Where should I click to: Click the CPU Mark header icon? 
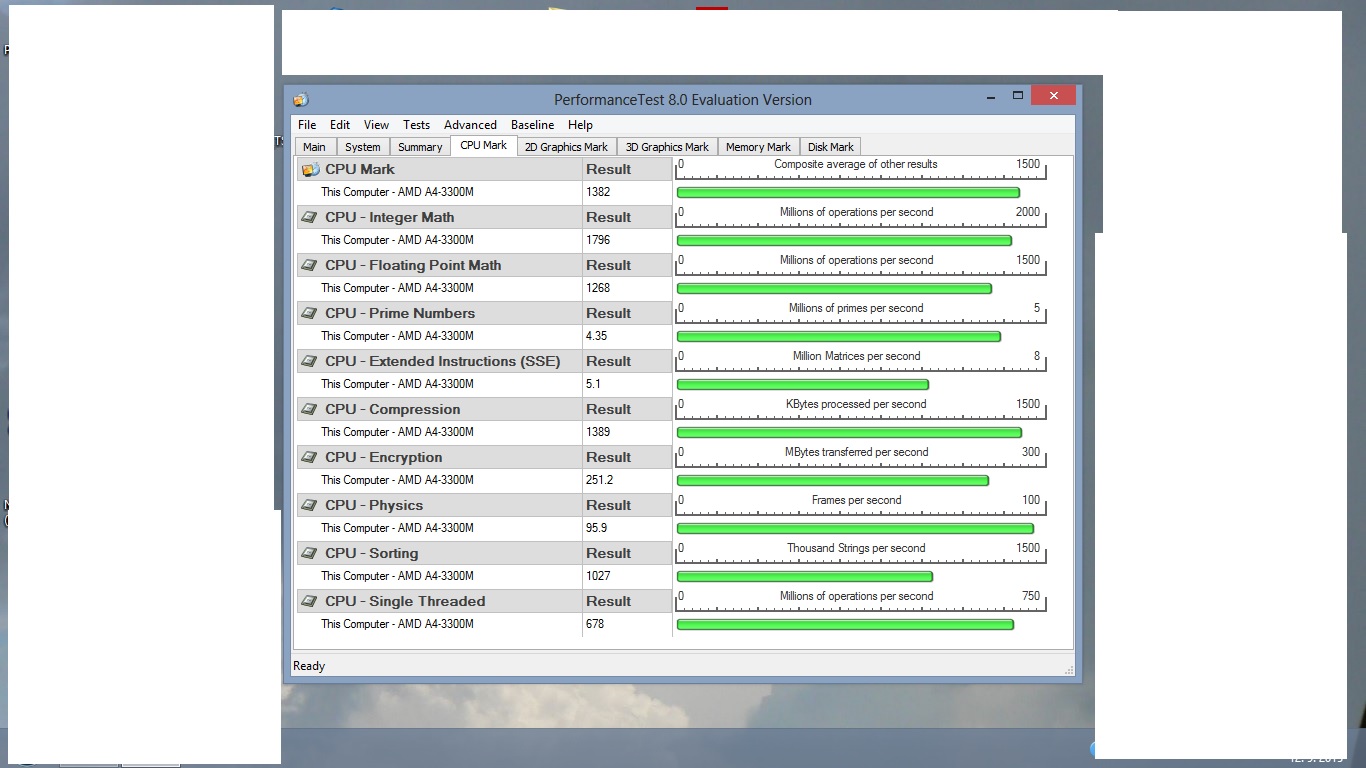tap(311, 169)
